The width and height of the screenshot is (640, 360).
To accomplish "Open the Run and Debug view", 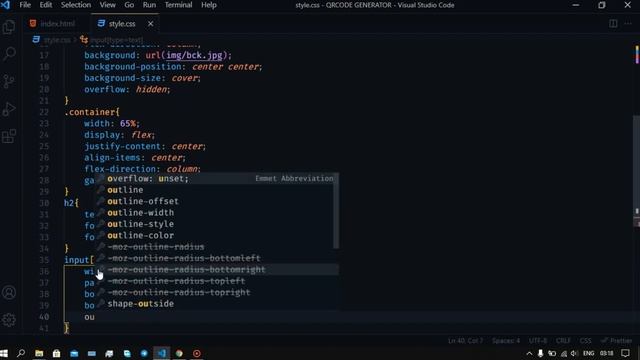I will click(9, 109).
